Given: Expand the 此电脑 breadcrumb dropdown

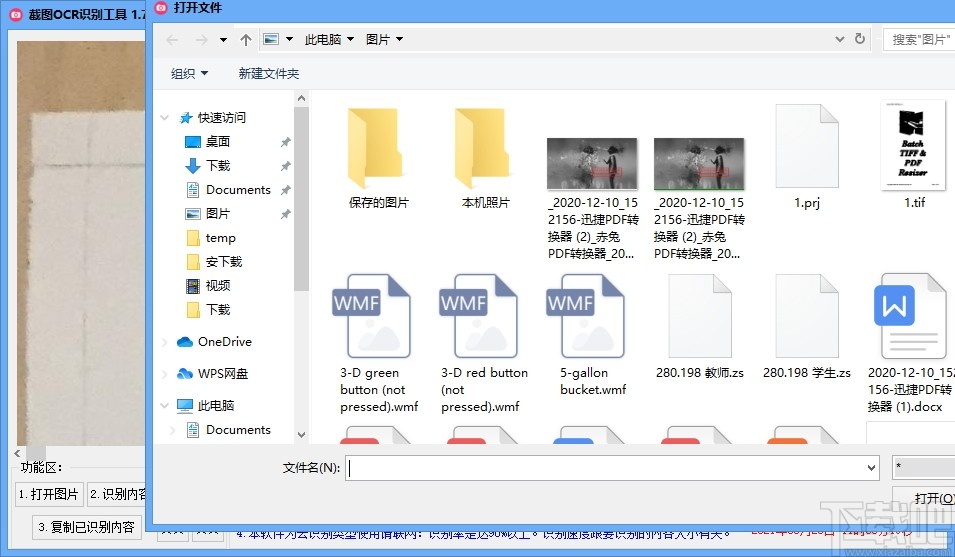Looking at the screenshot, I should click(x=350, y=39).
